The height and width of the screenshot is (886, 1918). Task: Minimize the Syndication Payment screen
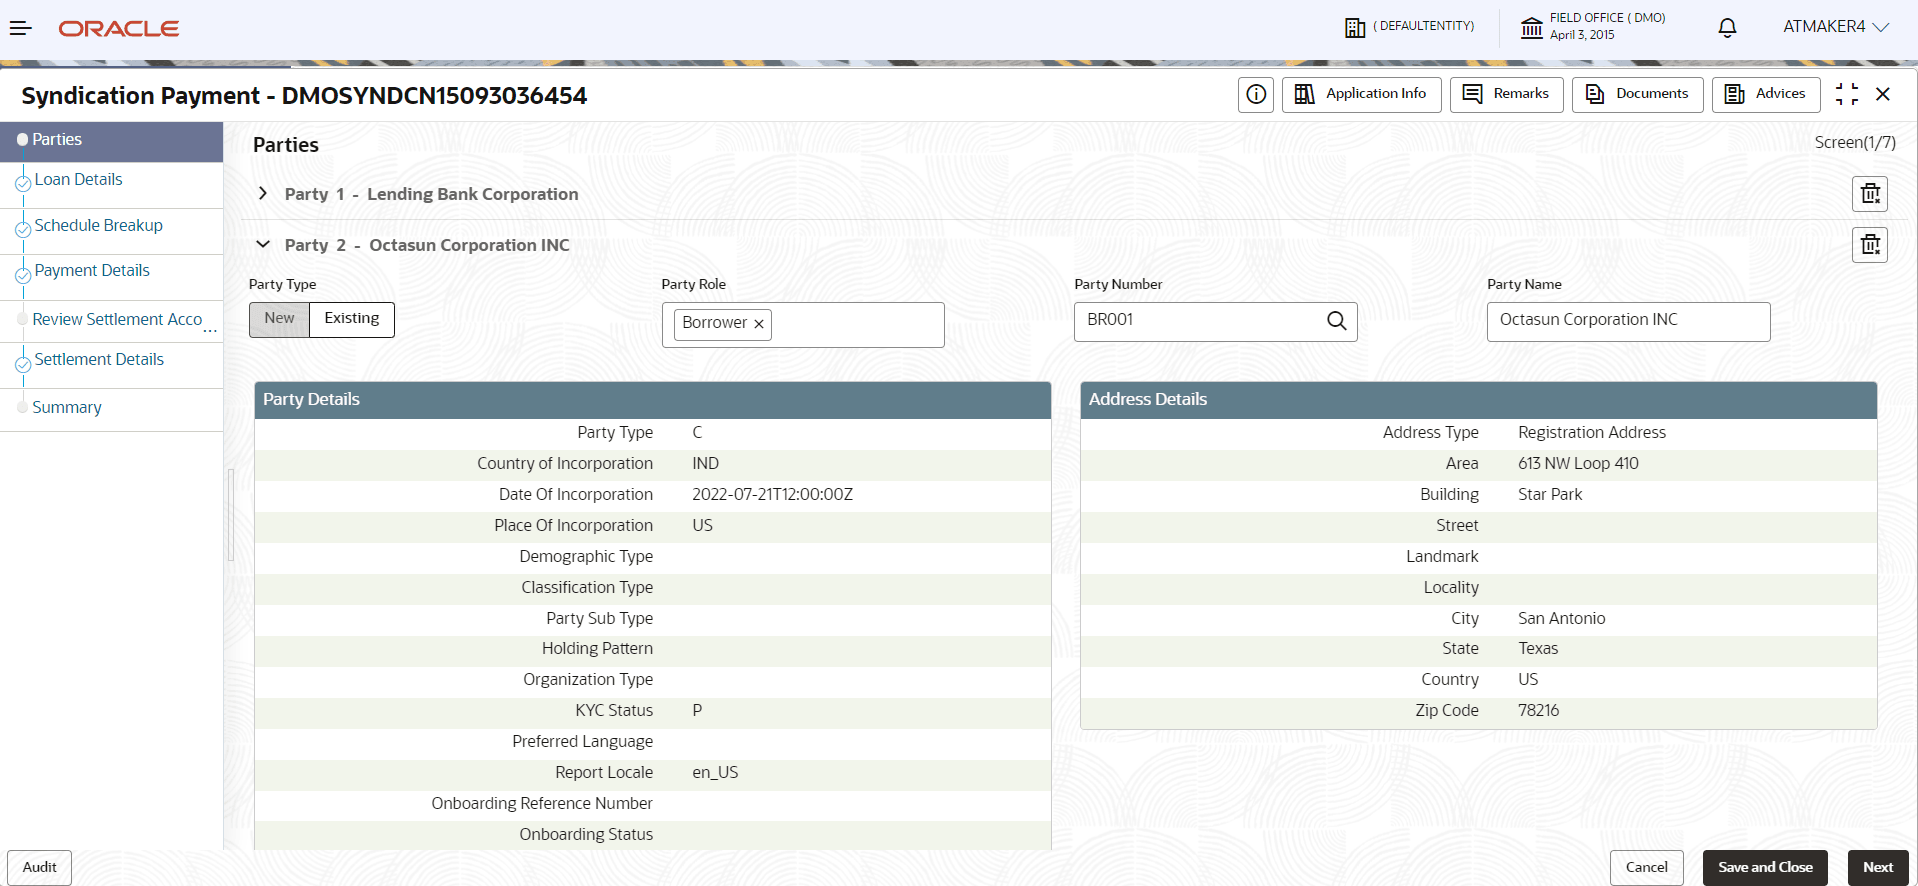pyautogui.click(x=1847, y=94)
